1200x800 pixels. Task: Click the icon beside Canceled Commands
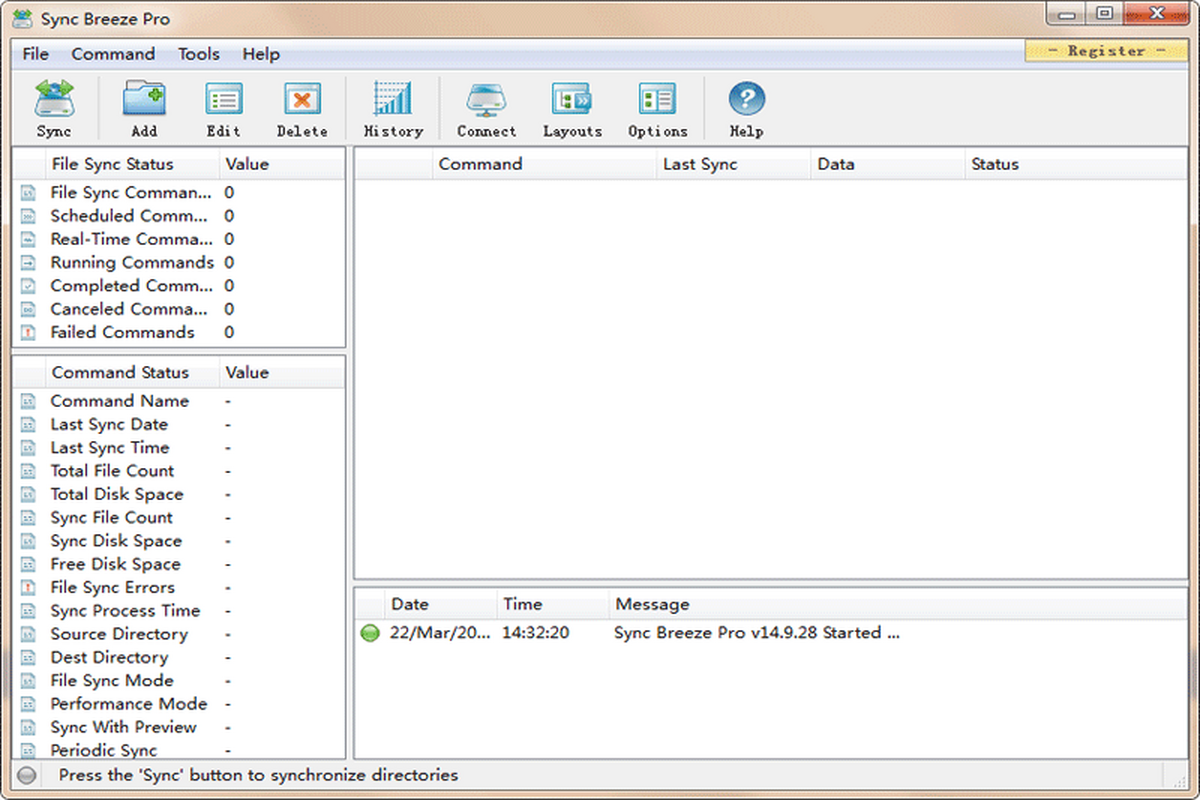pyautogui.click(x=29, y=310)
